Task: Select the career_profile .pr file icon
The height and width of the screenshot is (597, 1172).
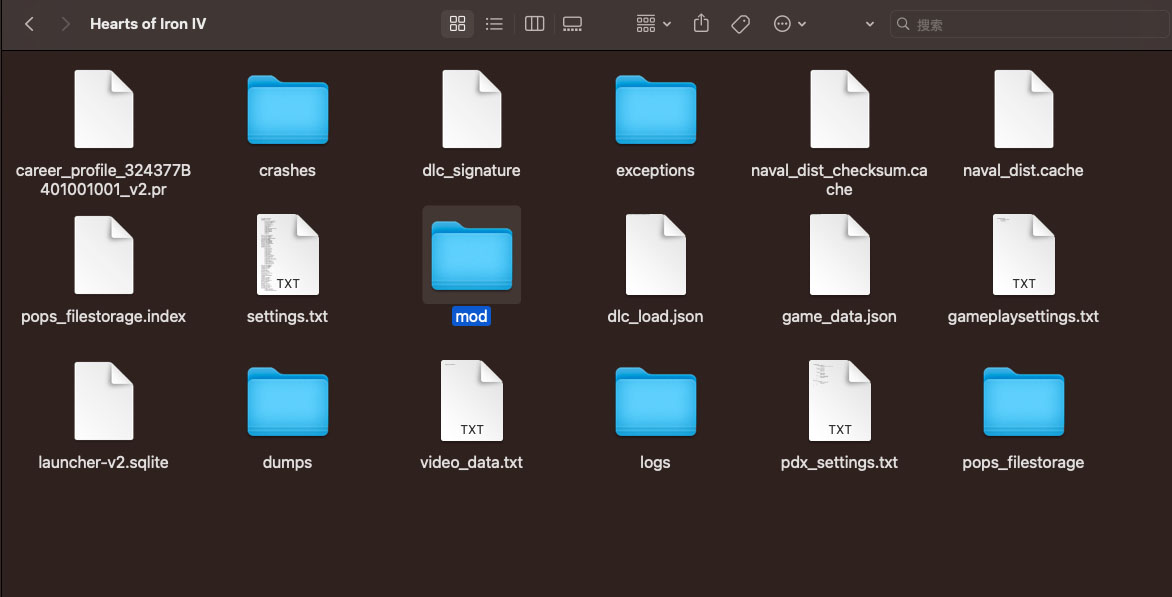Action: tap(104, 109)
